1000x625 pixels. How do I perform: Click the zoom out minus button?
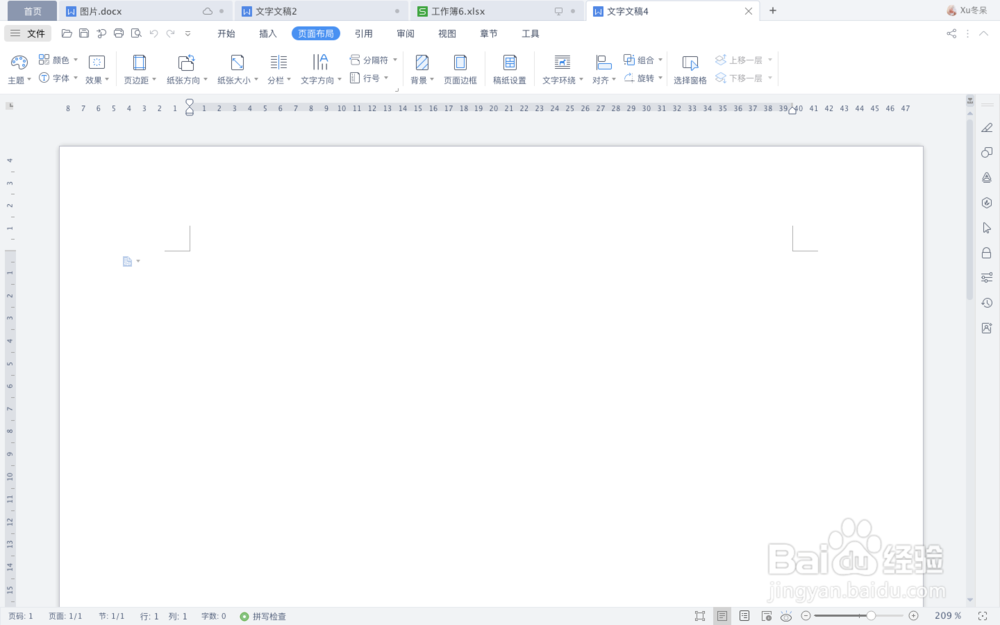click(805, 615)
